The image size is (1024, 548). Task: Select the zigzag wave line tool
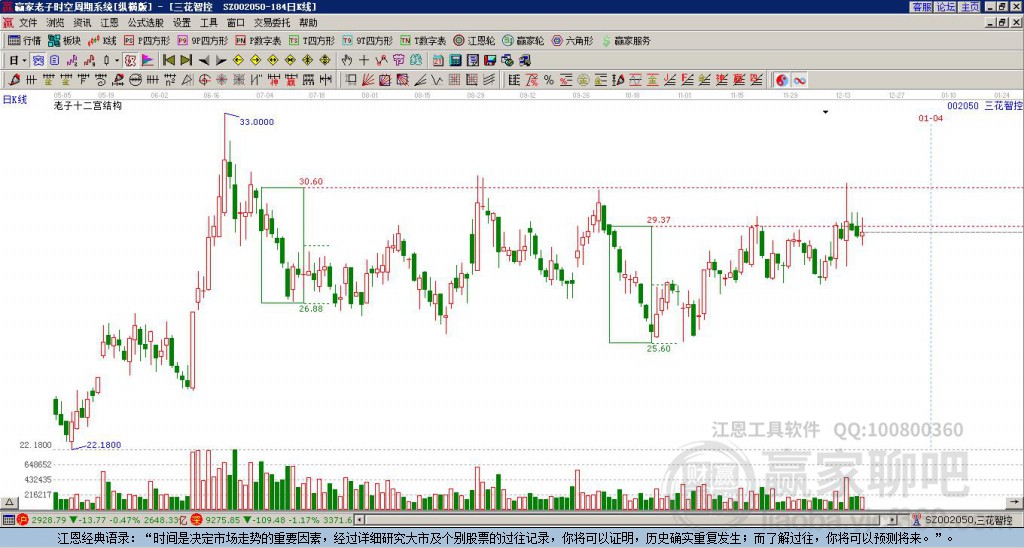coord(436,80)
